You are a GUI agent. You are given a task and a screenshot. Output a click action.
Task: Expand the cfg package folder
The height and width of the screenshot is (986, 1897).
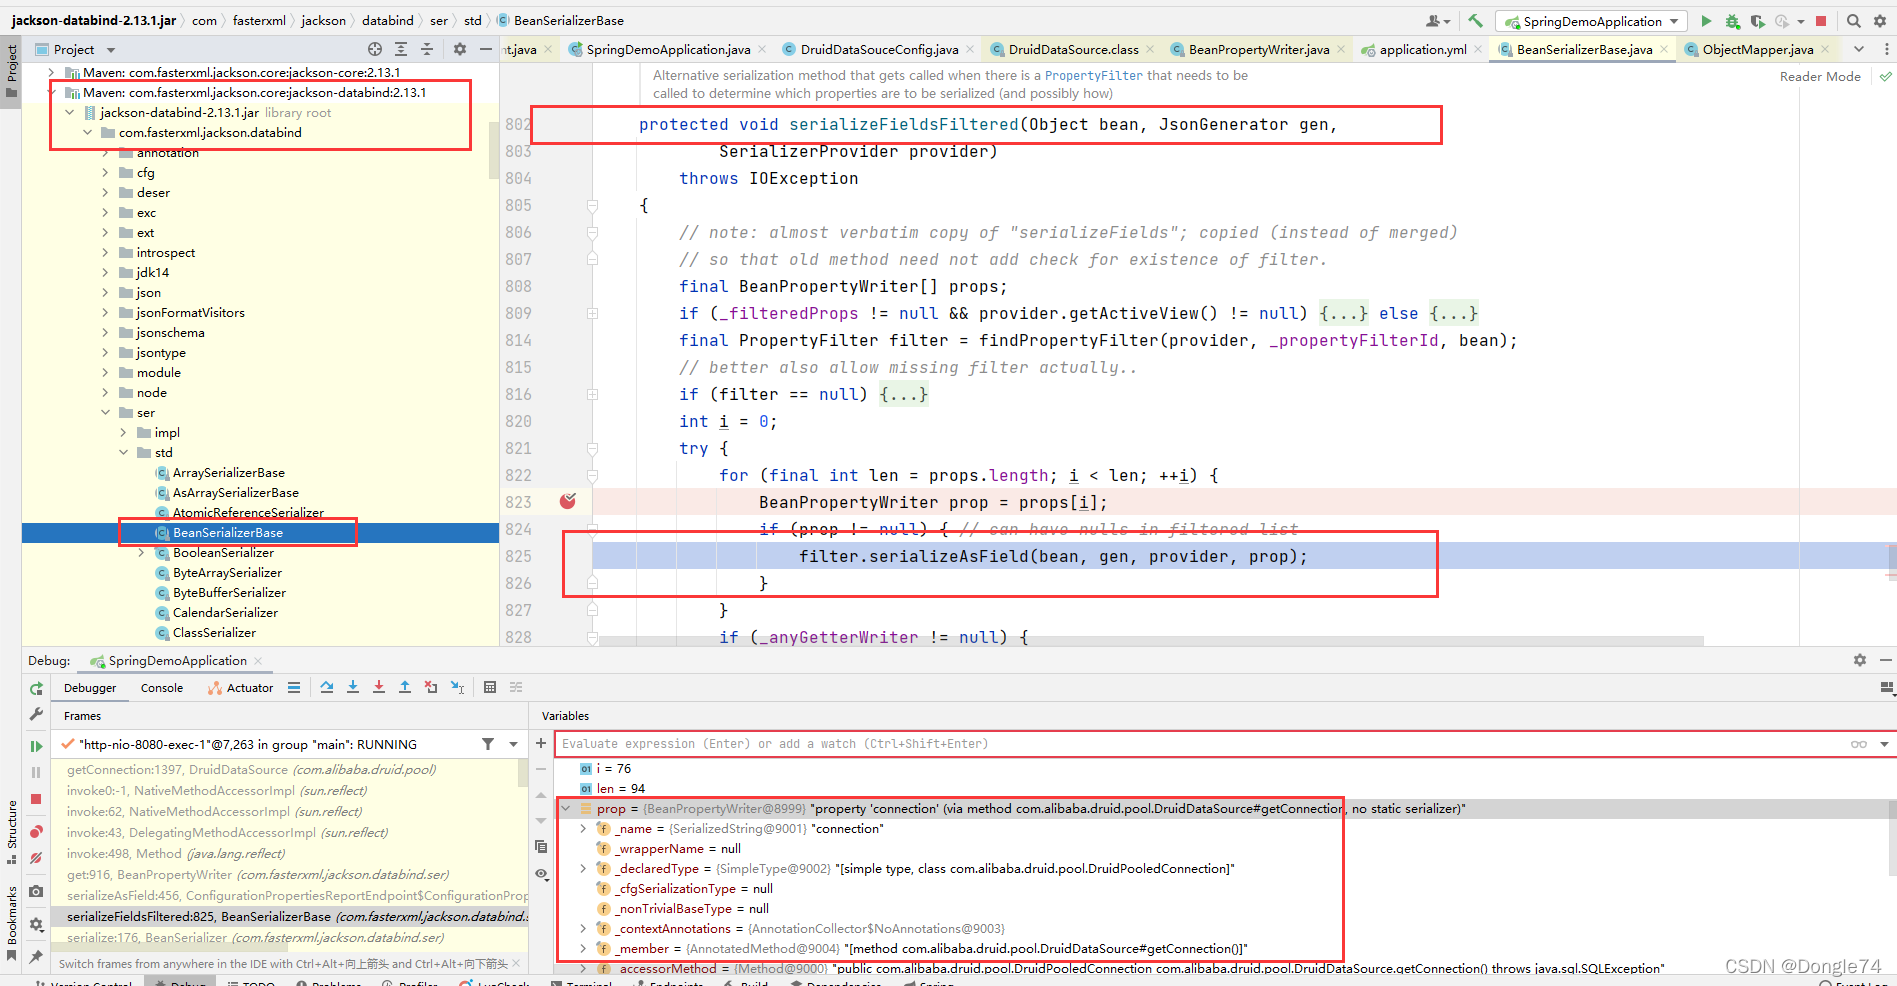coord(105,173)
